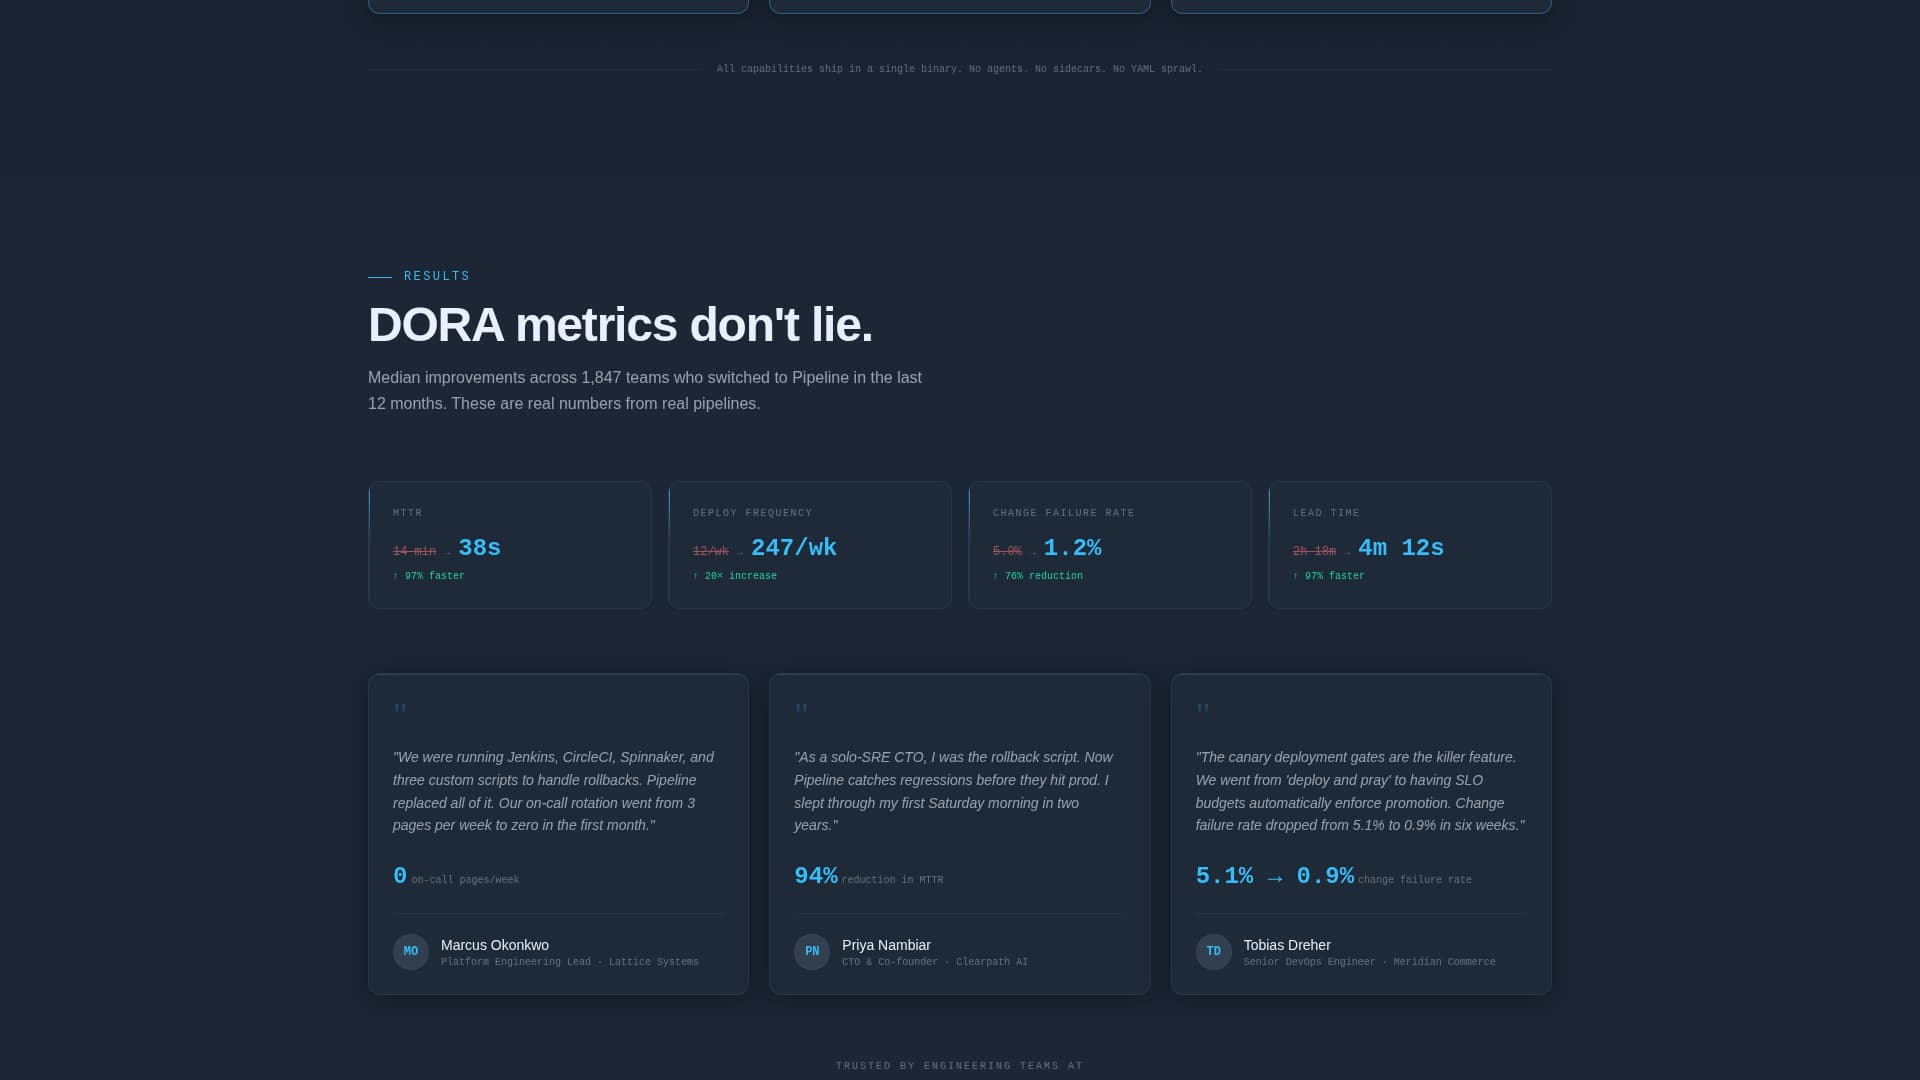The width and height of the screenshot is (1920, 1080).
Task: Click the change failure rate caption
Action: 1415,880
